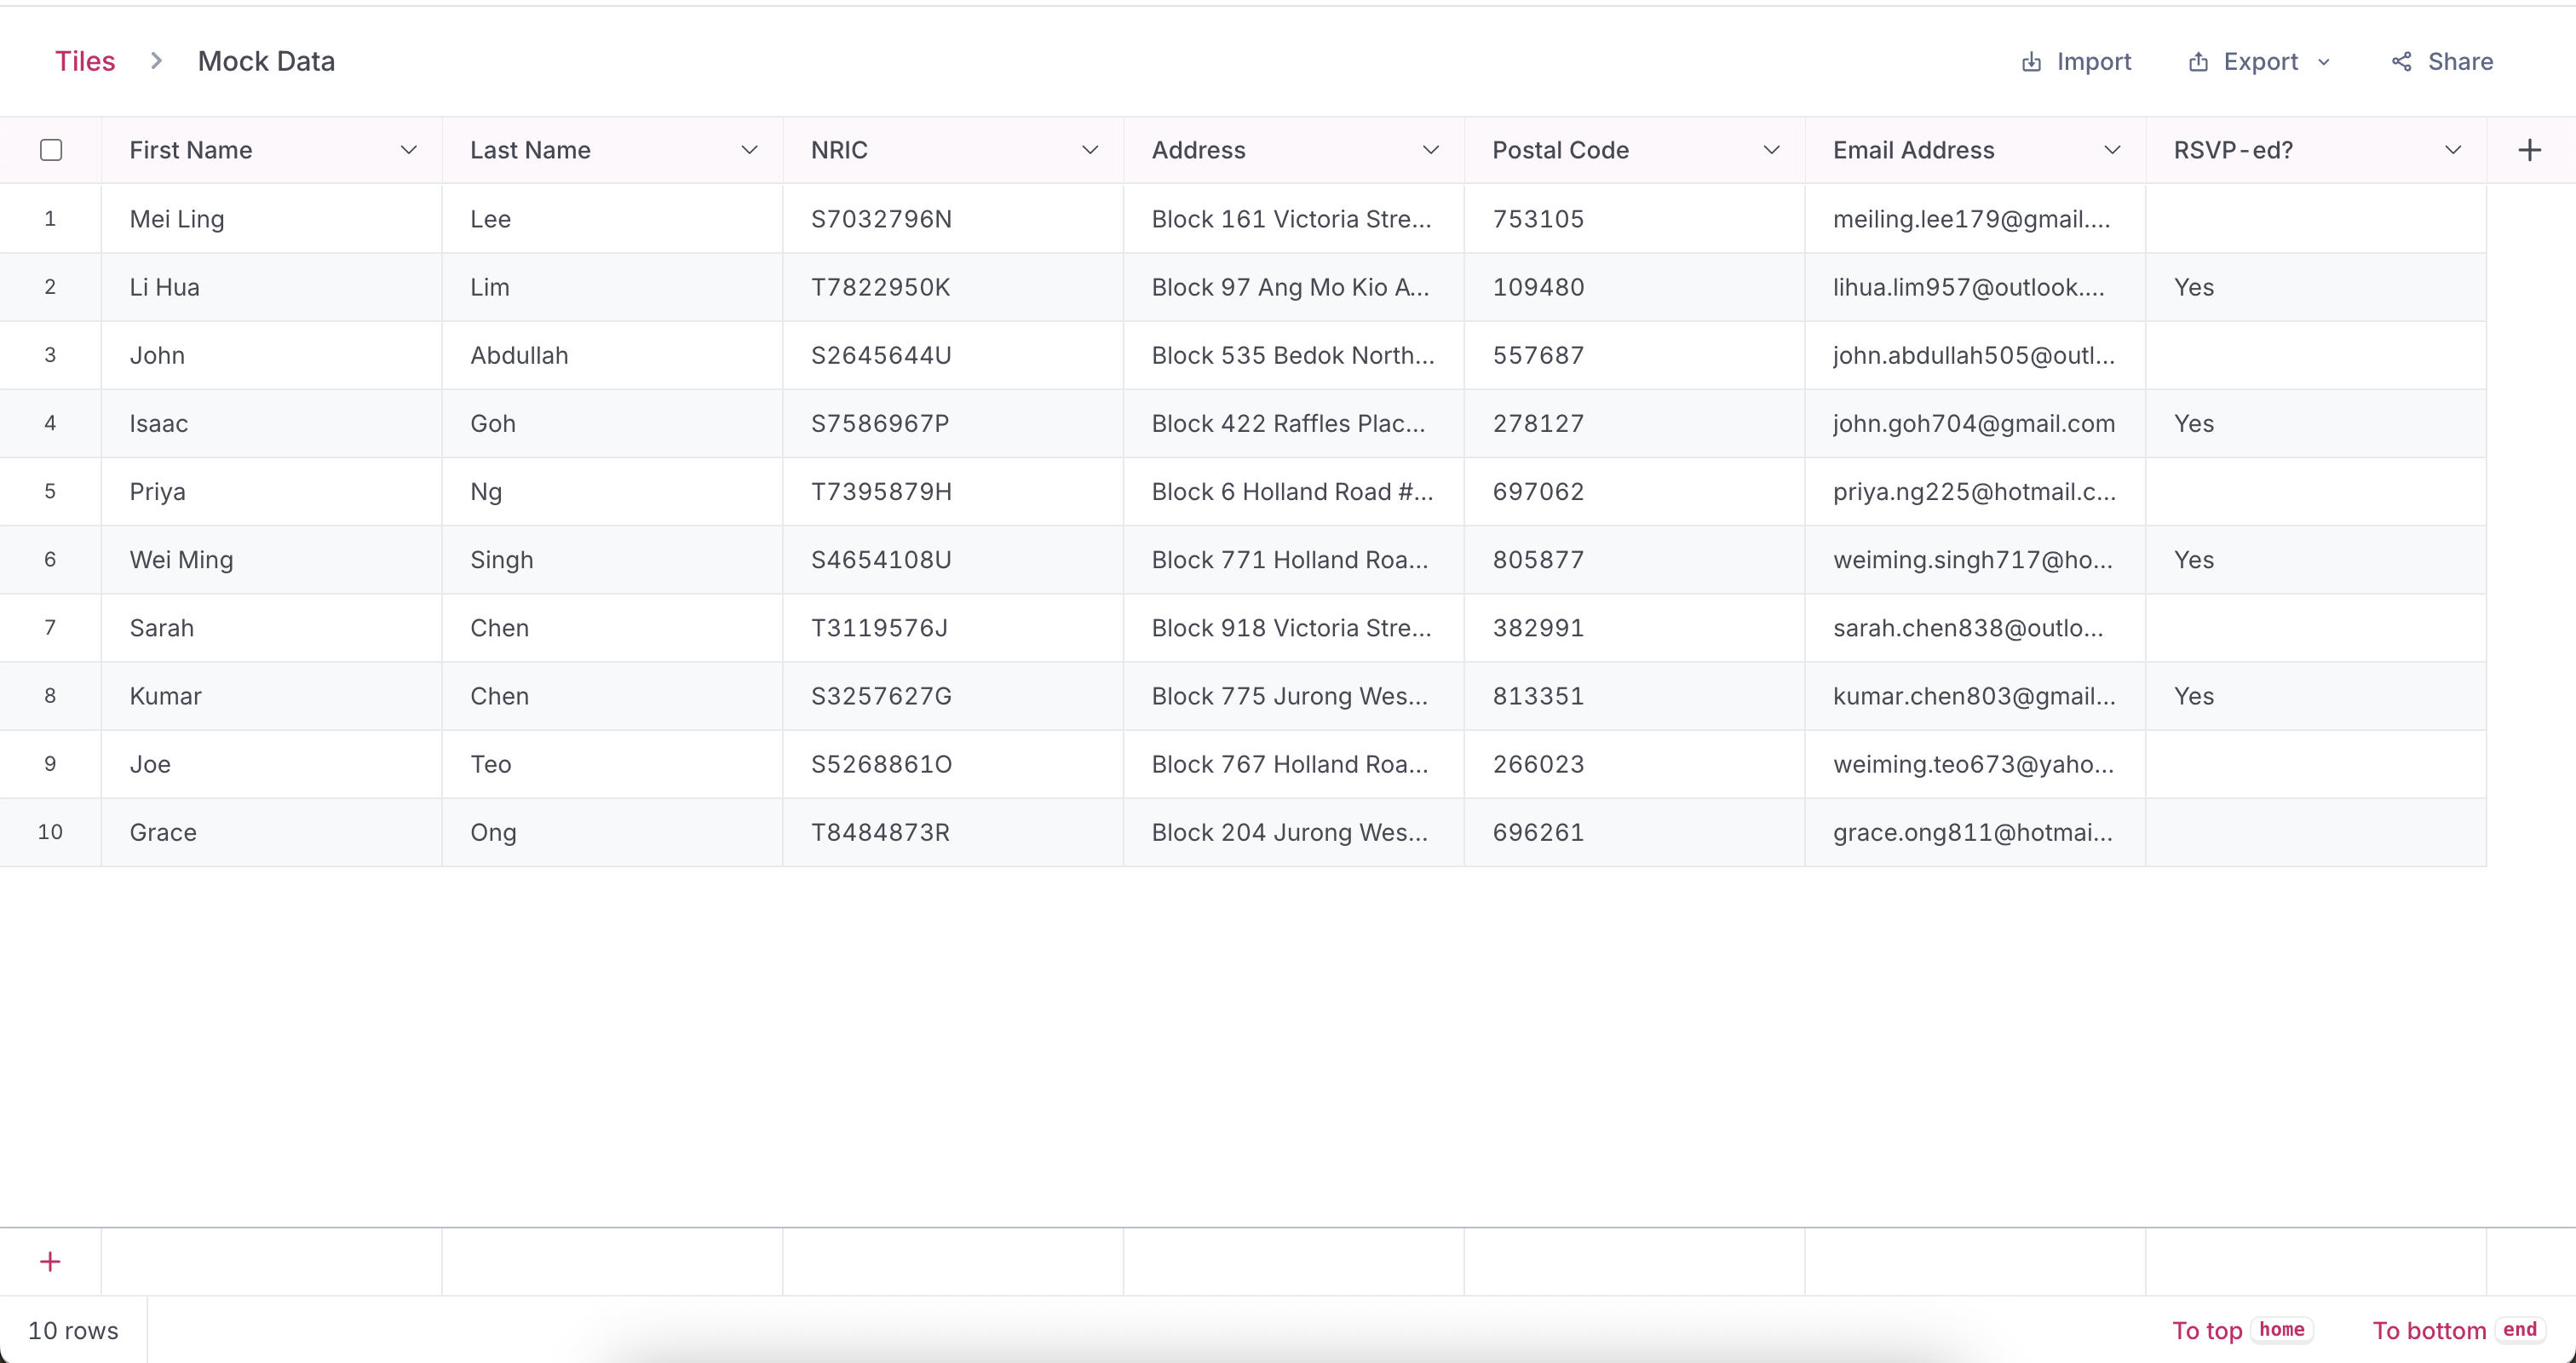This screenshot has height=1363, width=2576.
Task: Open the RSVP-ed? column chevron
Action: [2452, 150]
